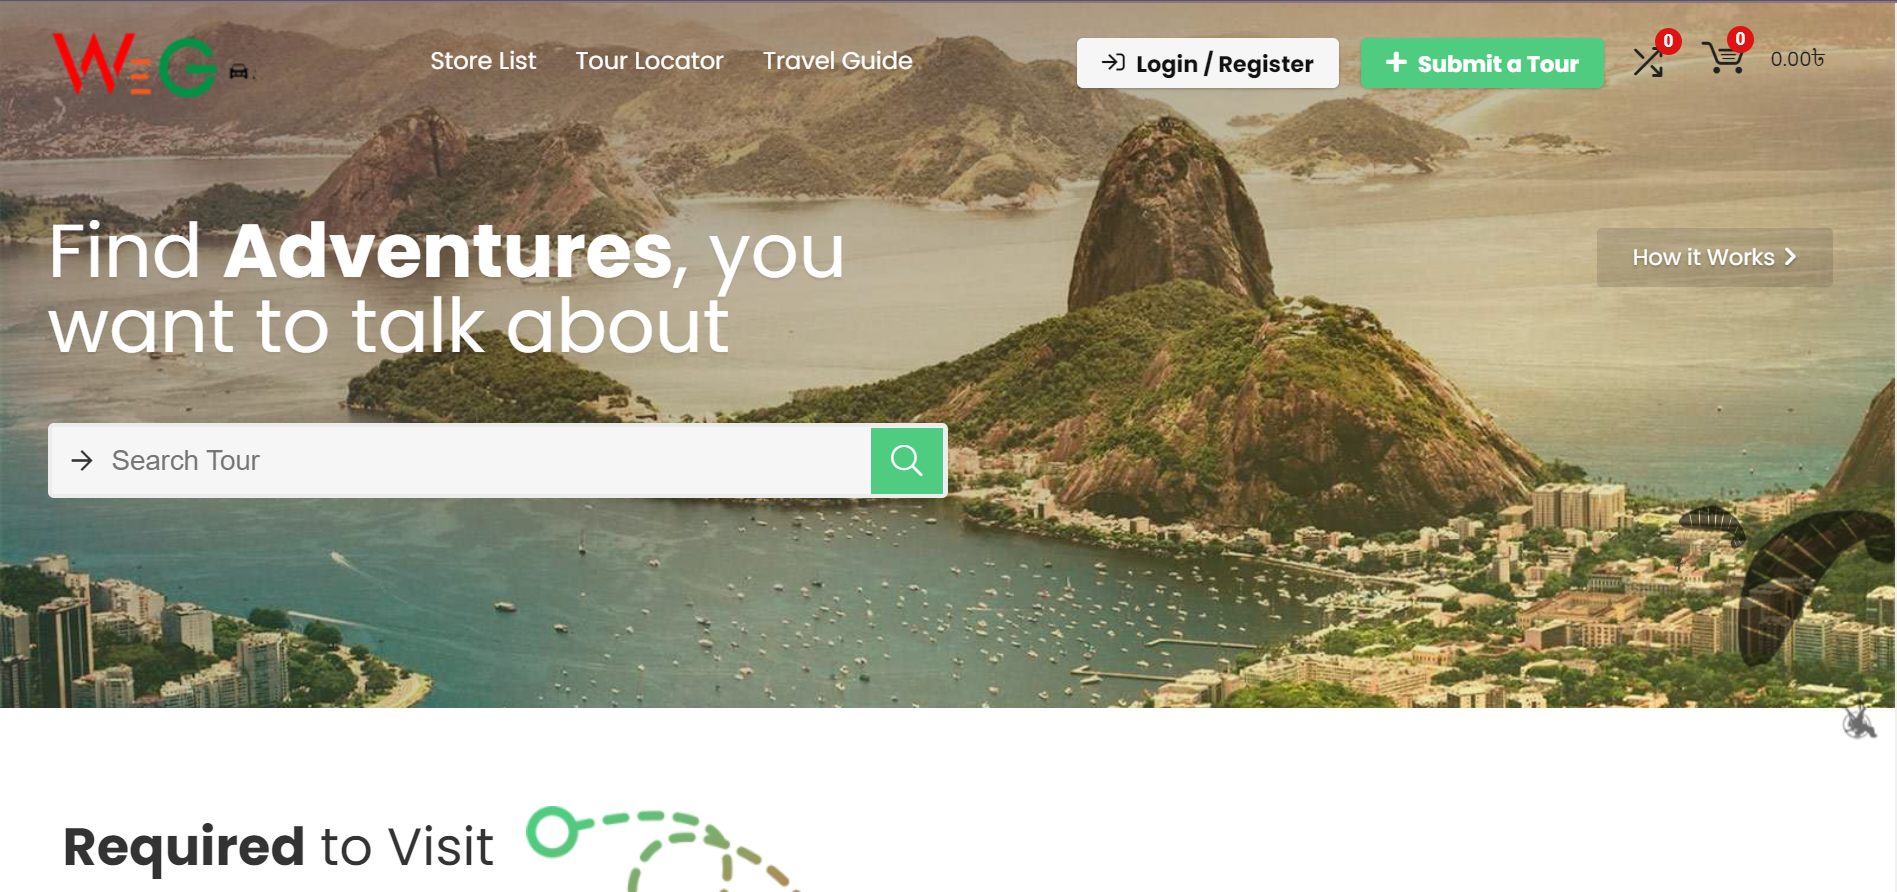This screenshot has height=892, width=1897.
Task: Open the shopping cart icon
Action: pos(1724,58)
